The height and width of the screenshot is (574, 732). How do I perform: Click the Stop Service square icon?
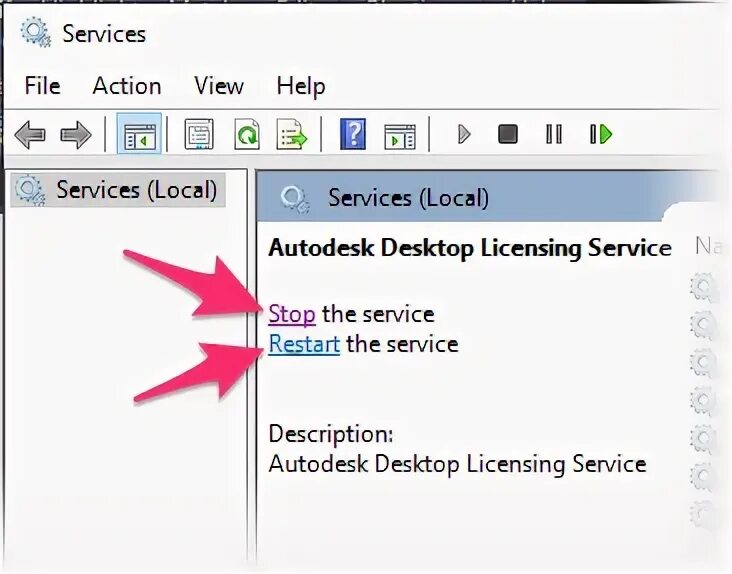pos(508,134)
